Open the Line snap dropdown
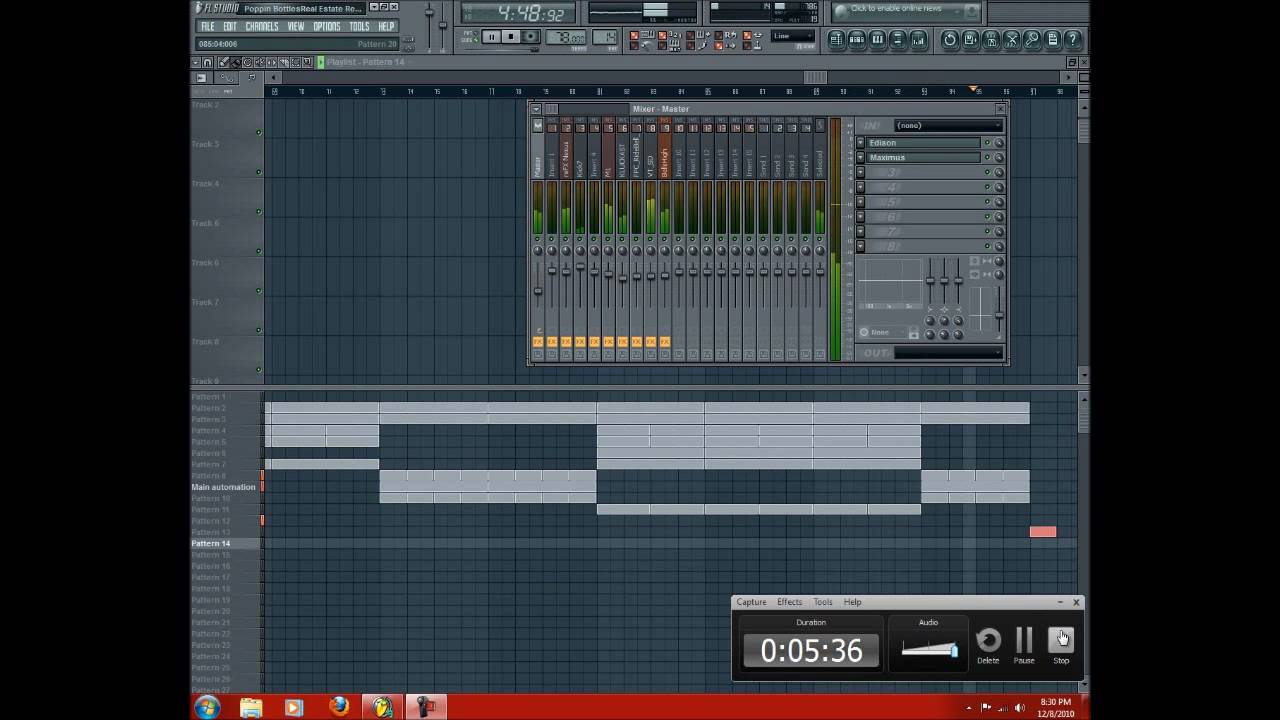The width and height of the screenshot is (1280, 720). pyautogui.click(x=792, y=36)
